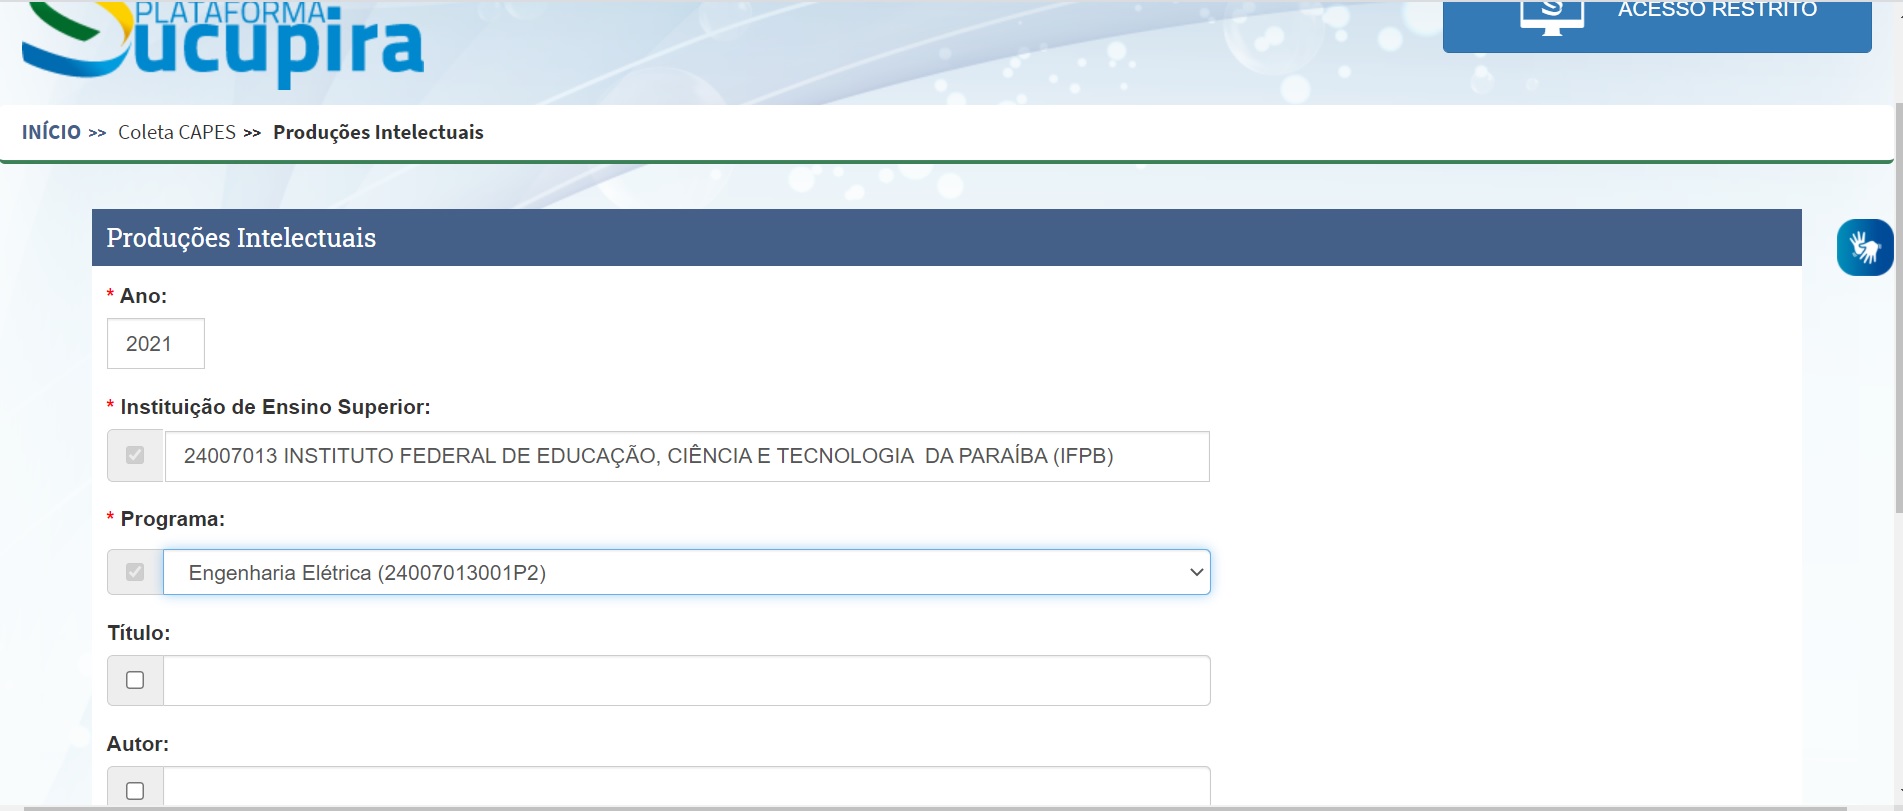Image resolution: width=1903 pixels, height=811 pixels.
Task: Open the Programa dropdown with Engenharia Elétrica
Action: [686, 572]
